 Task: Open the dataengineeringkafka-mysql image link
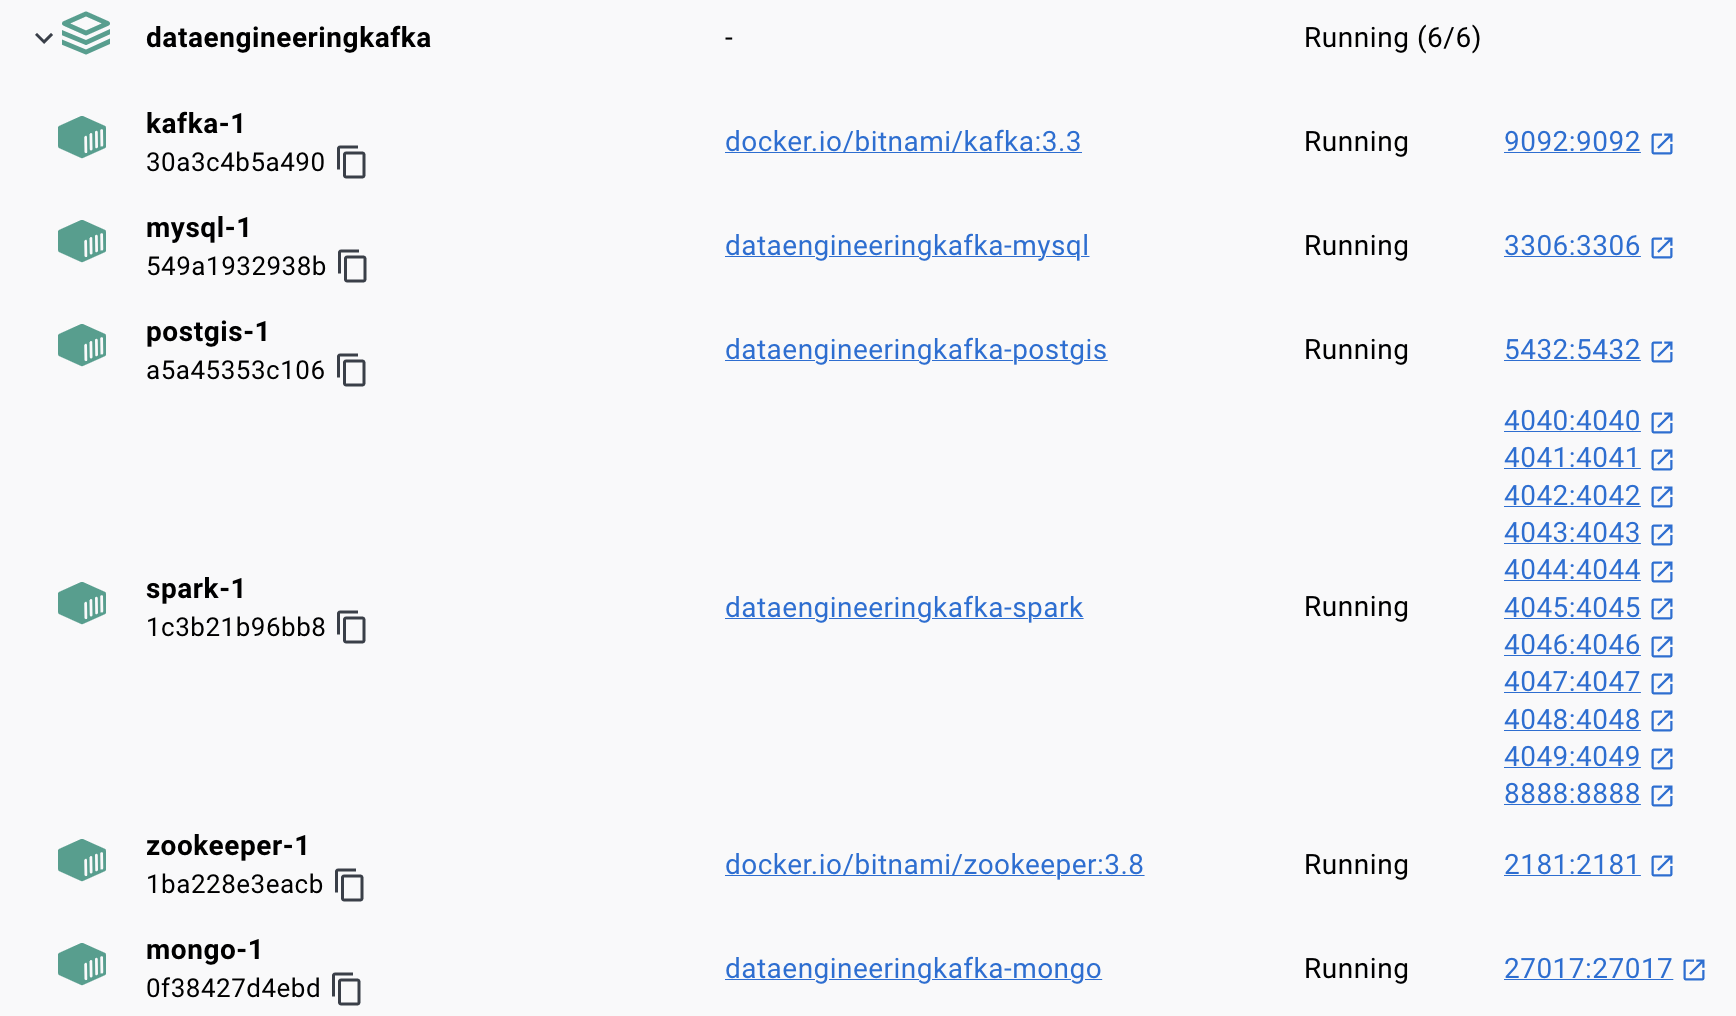906,246
